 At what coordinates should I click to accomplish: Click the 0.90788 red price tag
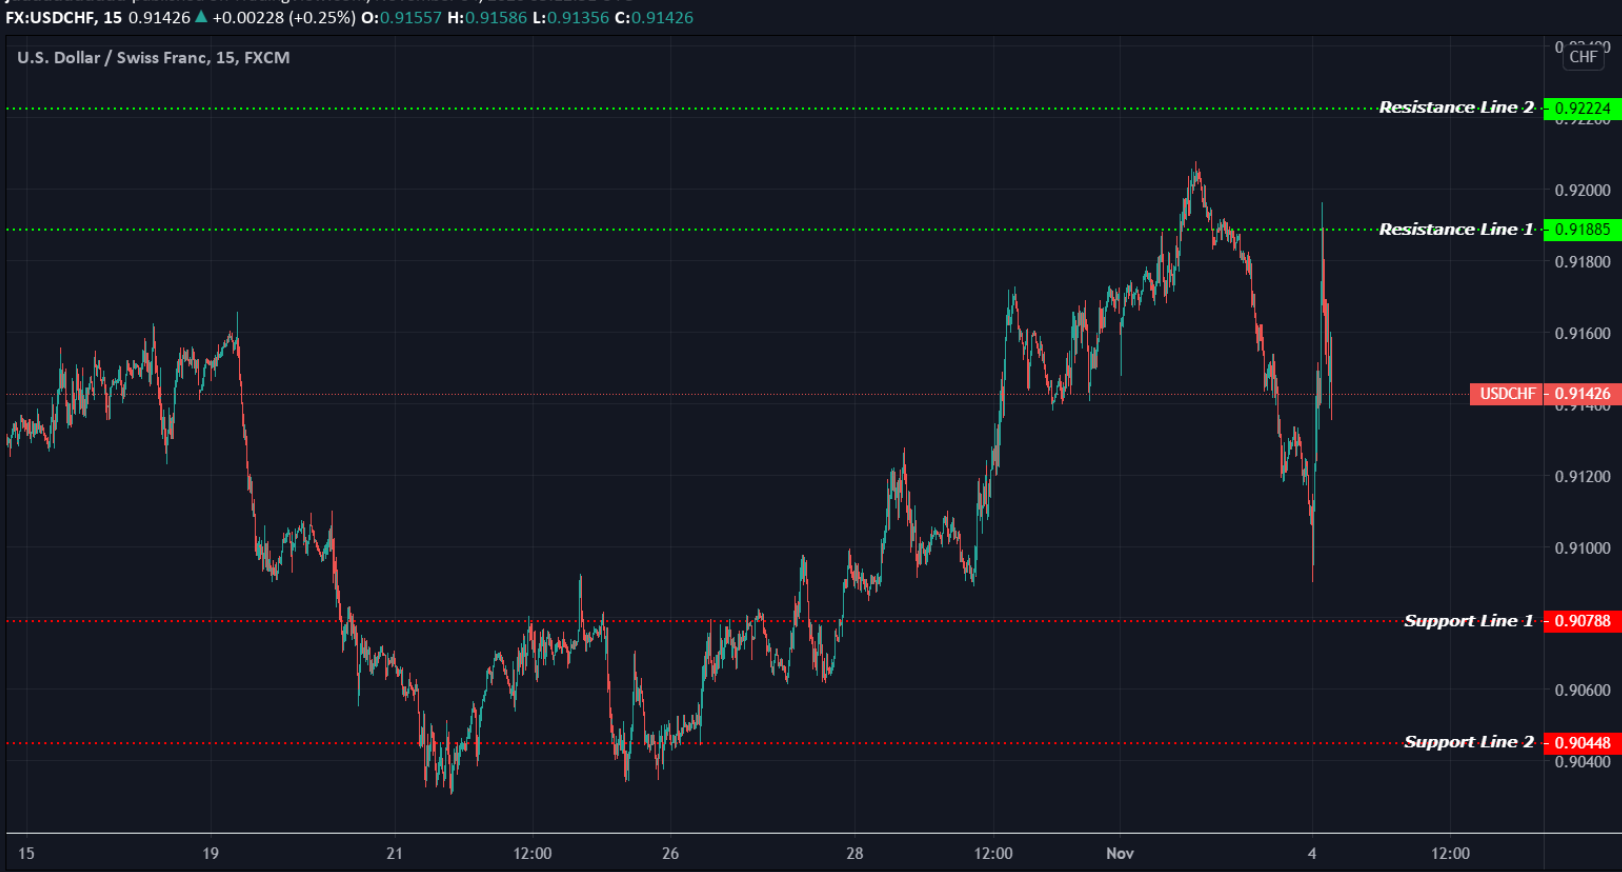1583,621
